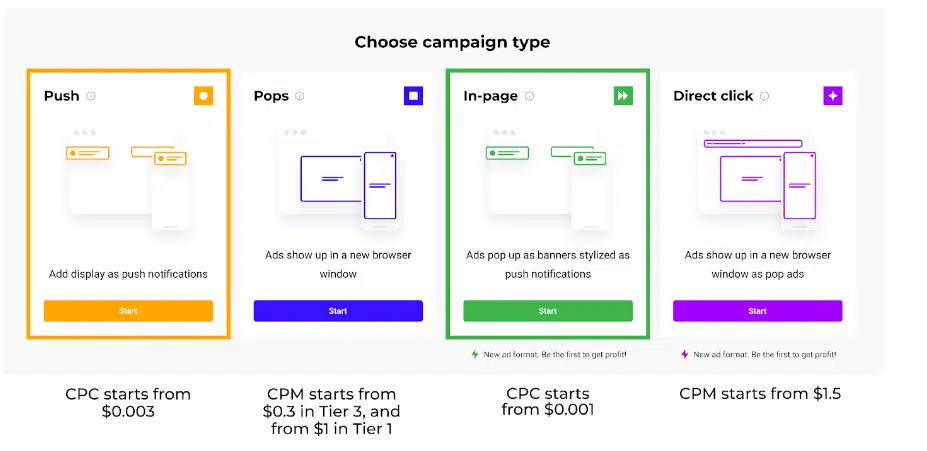Start a Direct click campaign, purple button
Image resolution: width=927 pixels, height=451 pixels.
758,311
